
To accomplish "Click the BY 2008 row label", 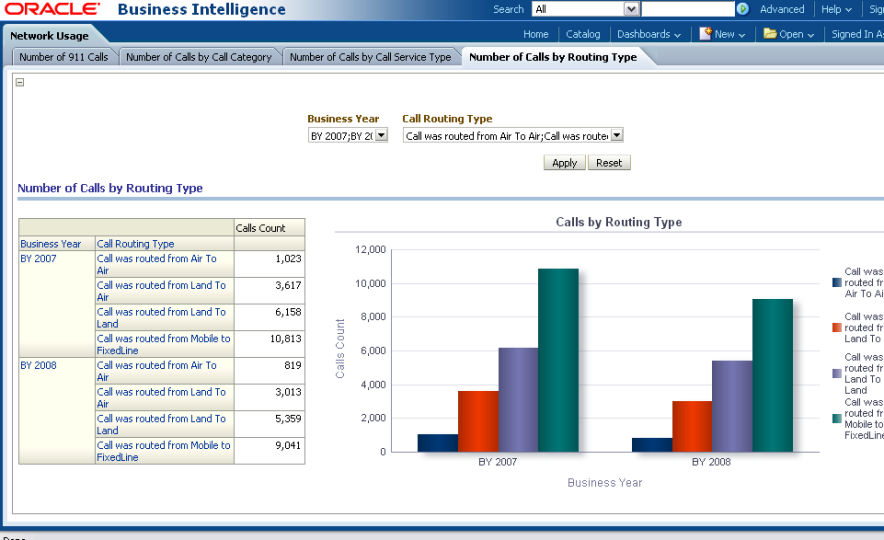I will (38, 365).
